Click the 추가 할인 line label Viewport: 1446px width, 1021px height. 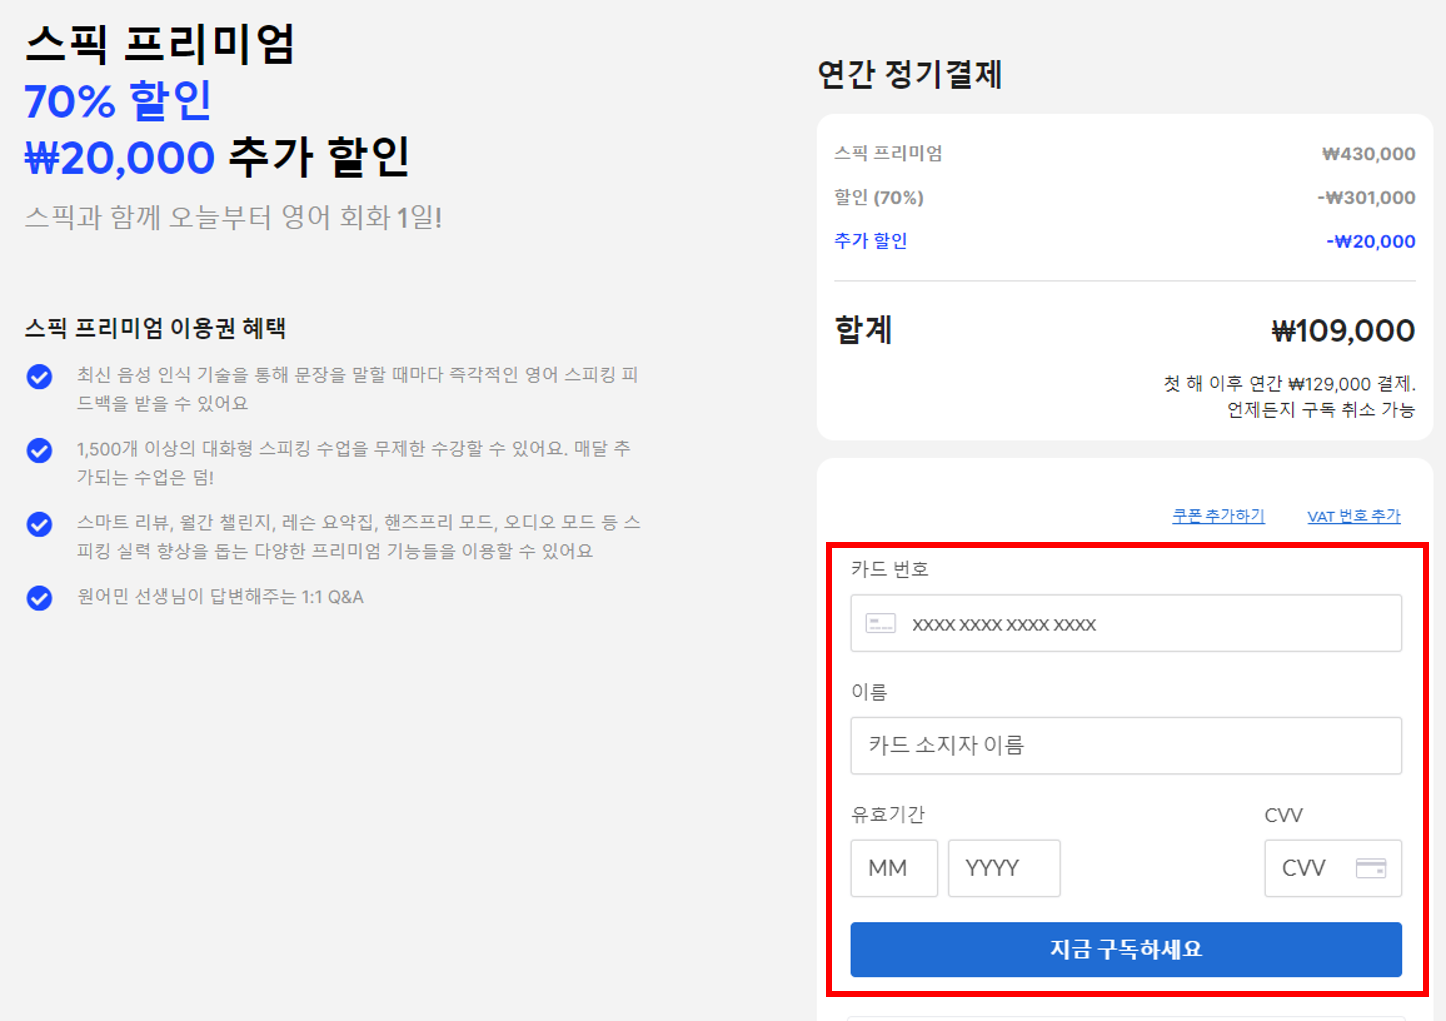[871, 241]
